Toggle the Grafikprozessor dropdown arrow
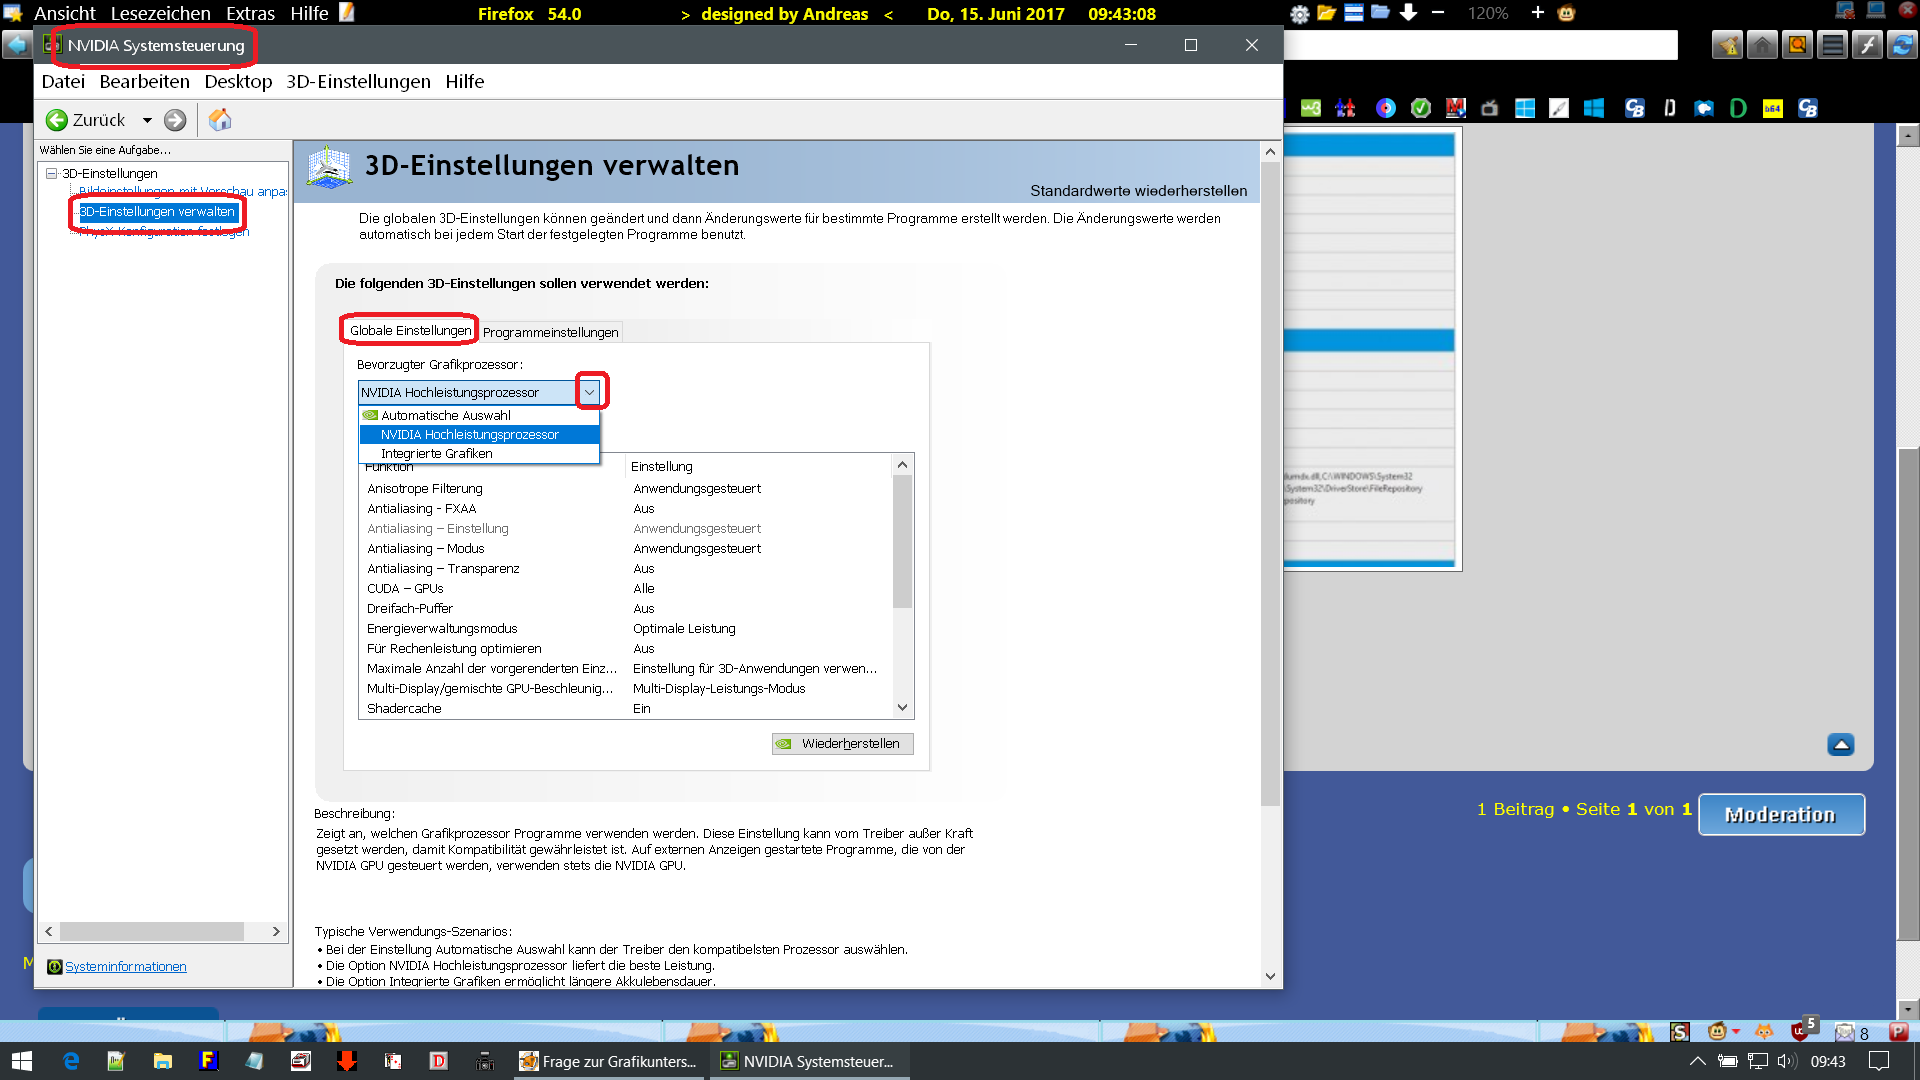This screenshot has width=1920, height=1080. point(590,392)
